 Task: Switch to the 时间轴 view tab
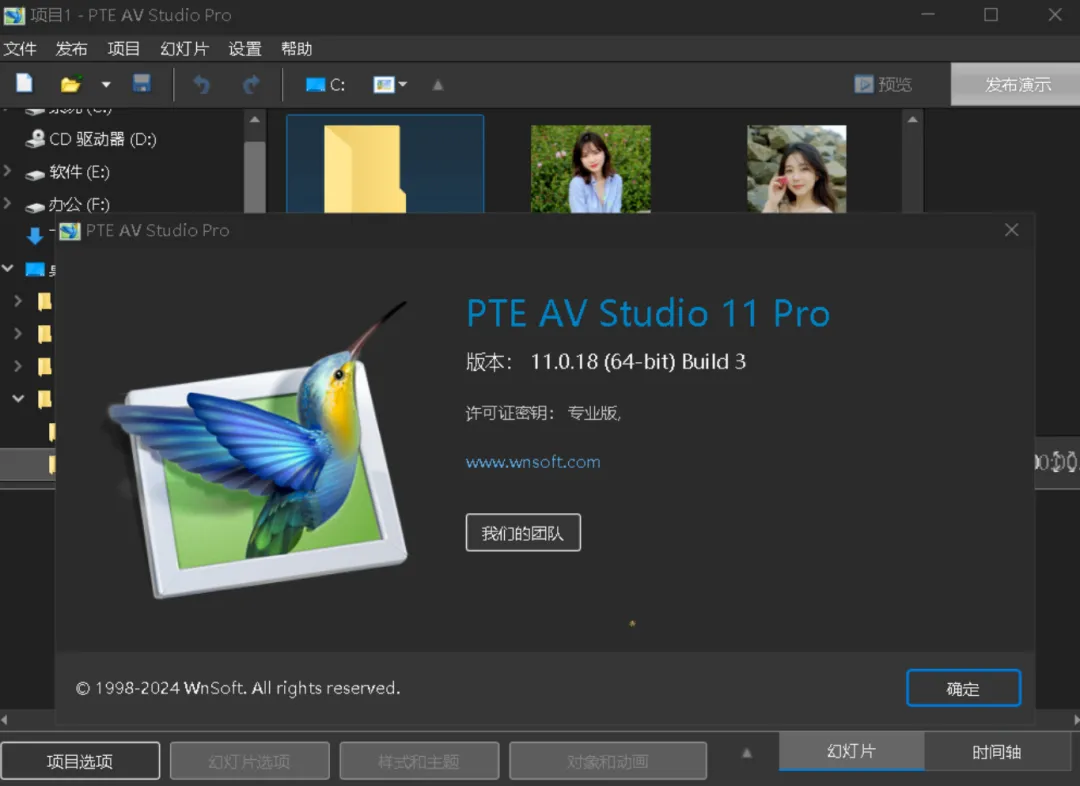click(997, 752)
